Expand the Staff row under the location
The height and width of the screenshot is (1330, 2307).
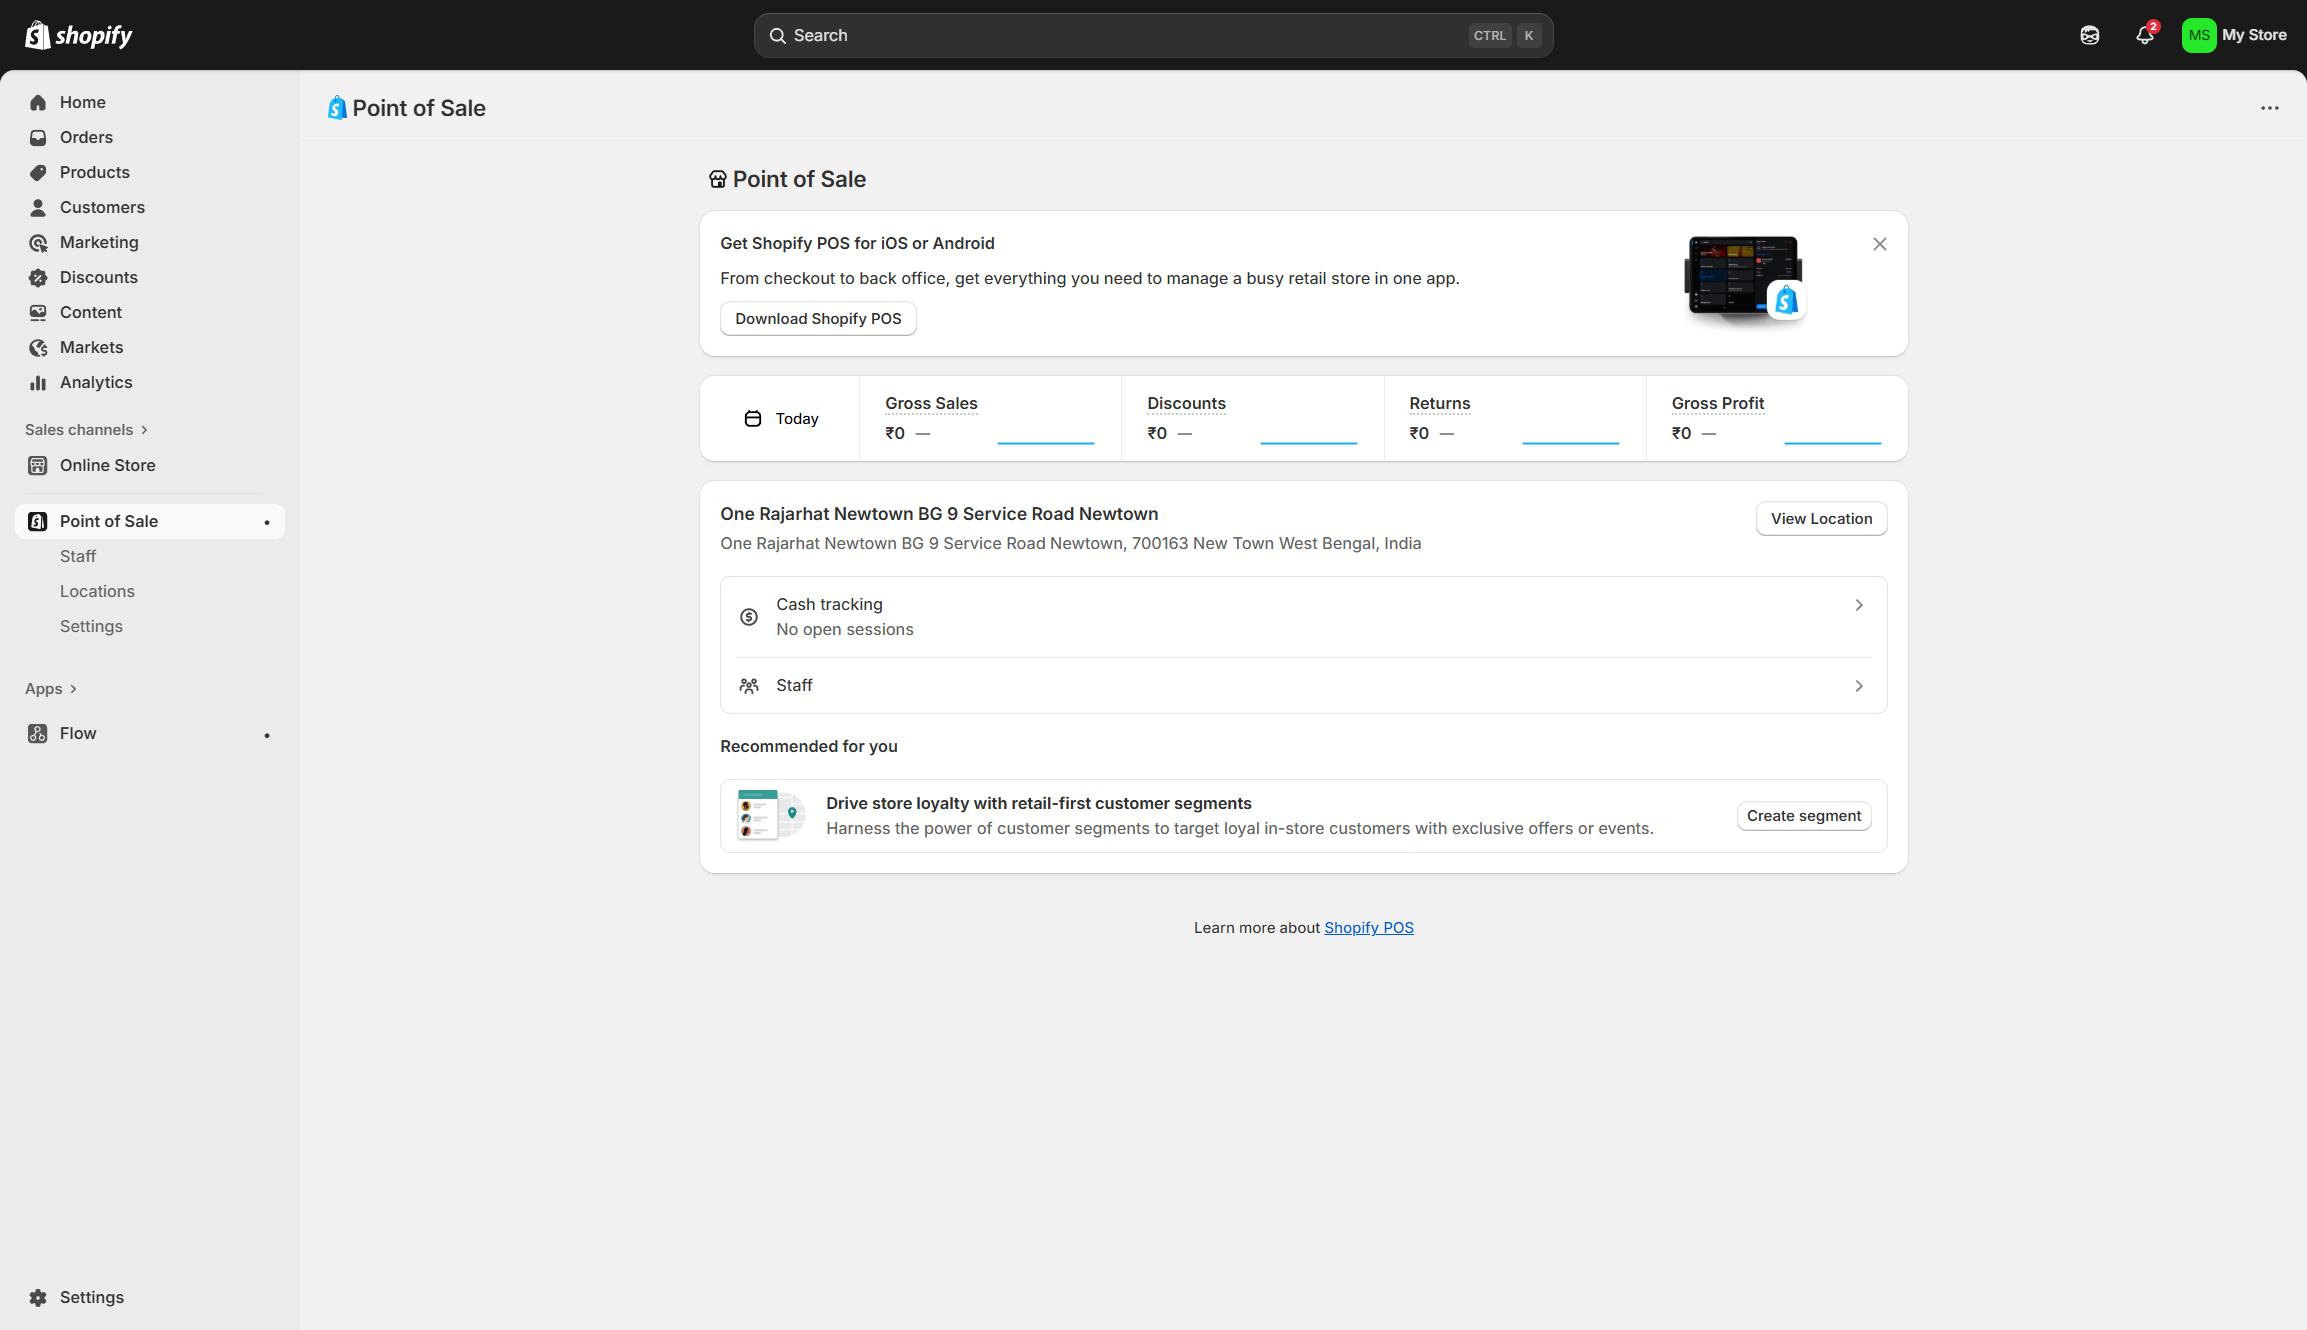[x=1858, y=686]
